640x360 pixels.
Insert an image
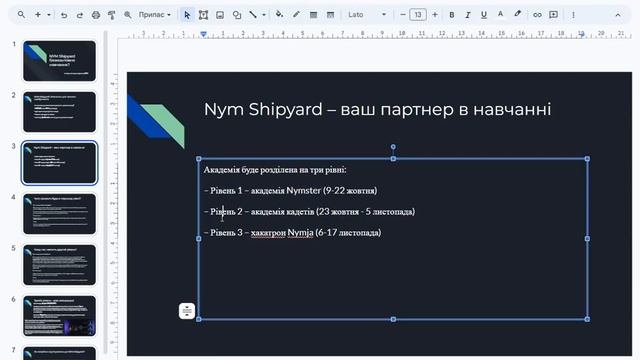point(220,15)
